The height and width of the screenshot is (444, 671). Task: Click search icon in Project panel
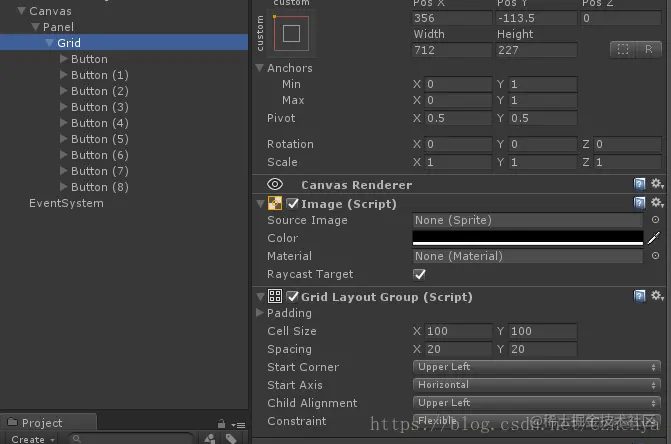(77, 439)
